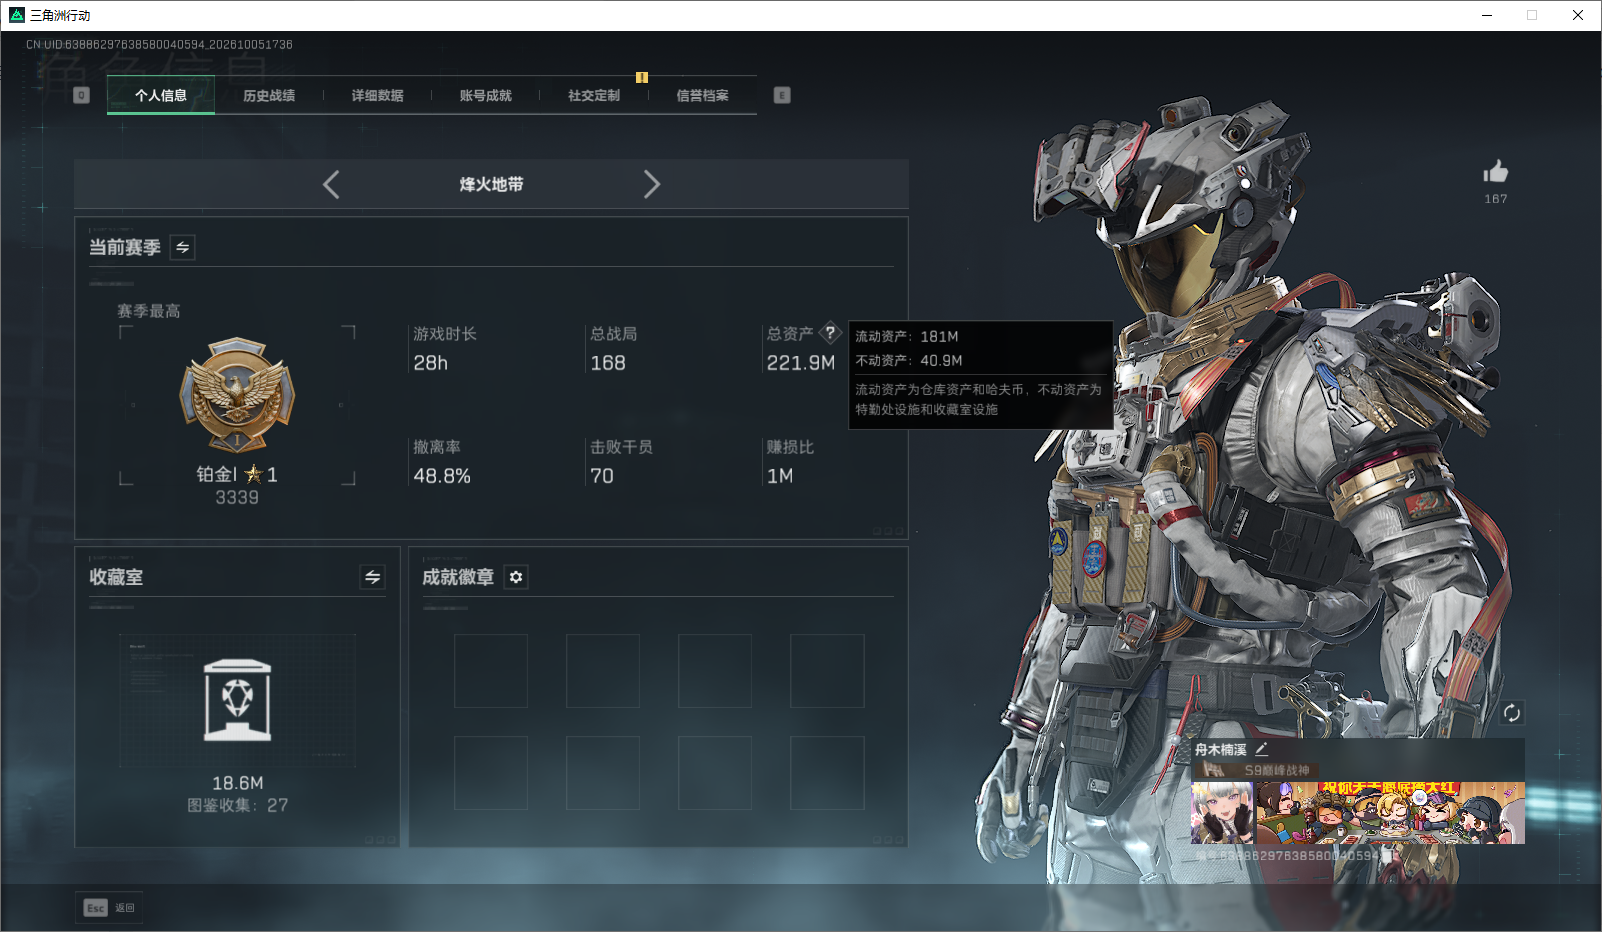Click the rank score 3339
Image resolution: width=1602 pixels, height=932 pixels.
[x=237, y=497]
